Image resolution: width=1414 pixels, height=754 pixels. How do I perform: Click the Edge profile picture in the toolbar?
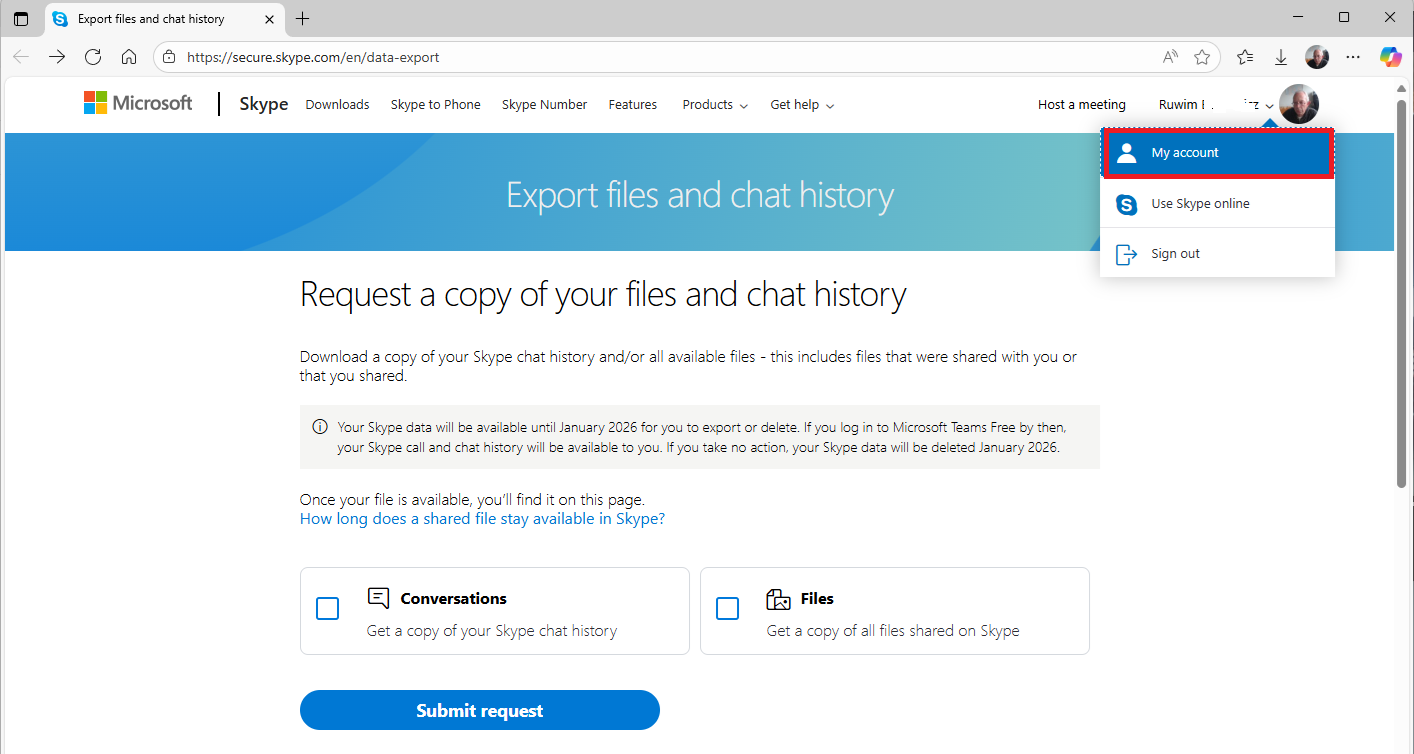click(1317, 57)
